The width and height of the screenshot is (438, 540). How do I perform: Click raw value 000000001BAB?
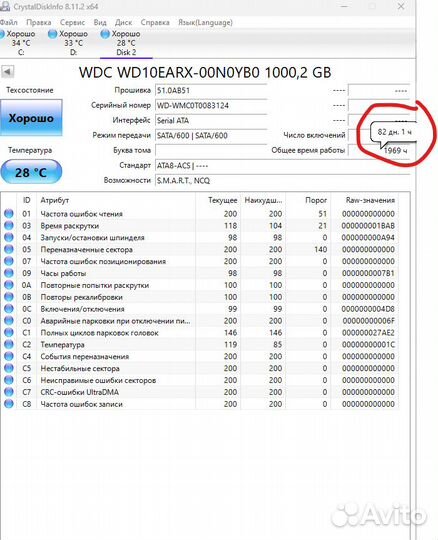[x=368, y=226]
